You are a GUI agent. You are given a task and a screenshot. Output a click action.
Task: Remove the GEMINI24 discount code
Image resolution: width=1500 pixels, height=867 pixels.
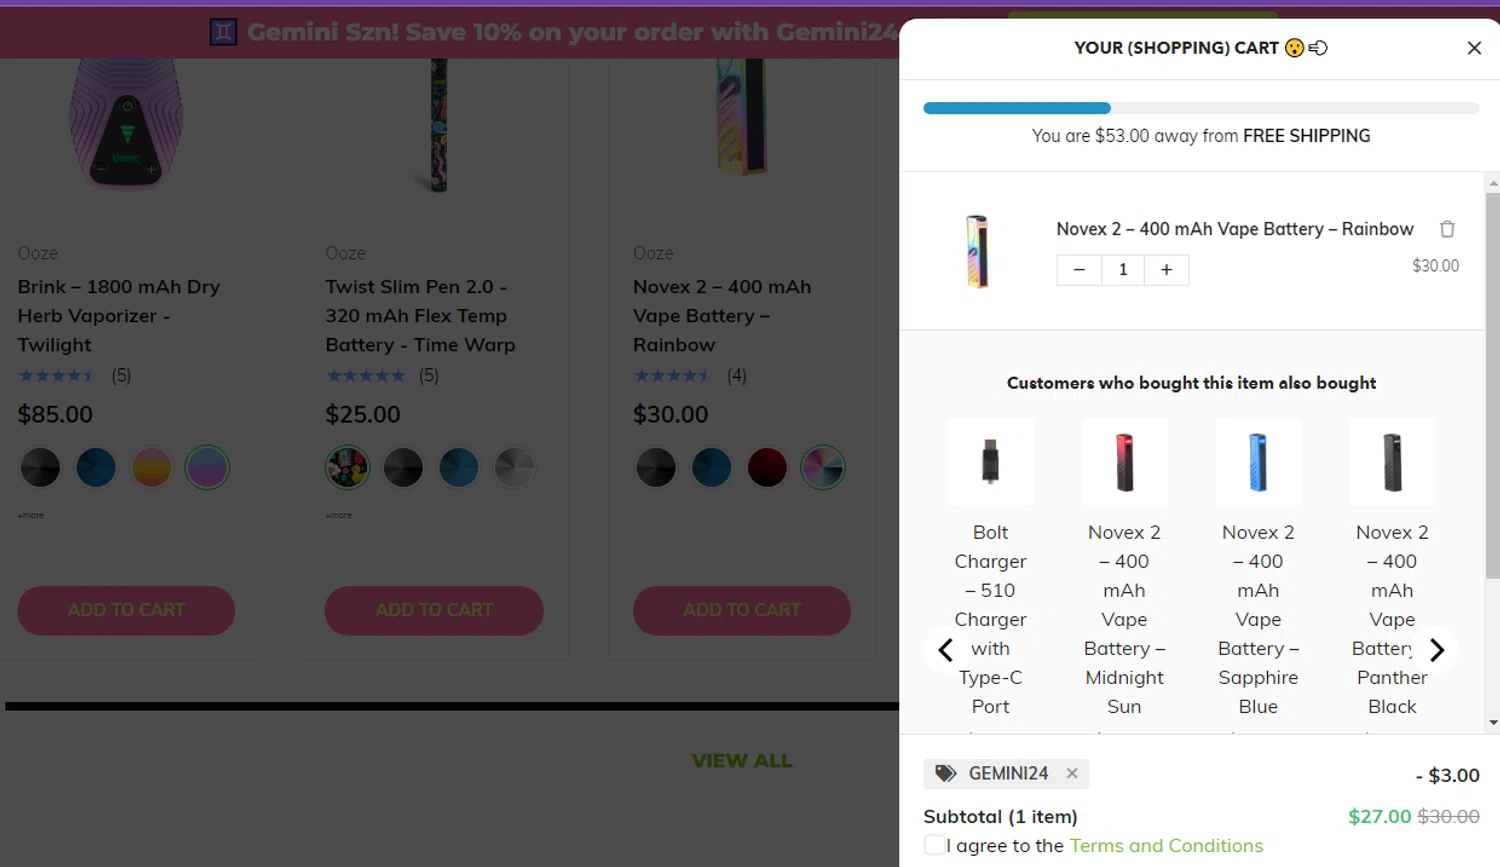(1072, 773)
